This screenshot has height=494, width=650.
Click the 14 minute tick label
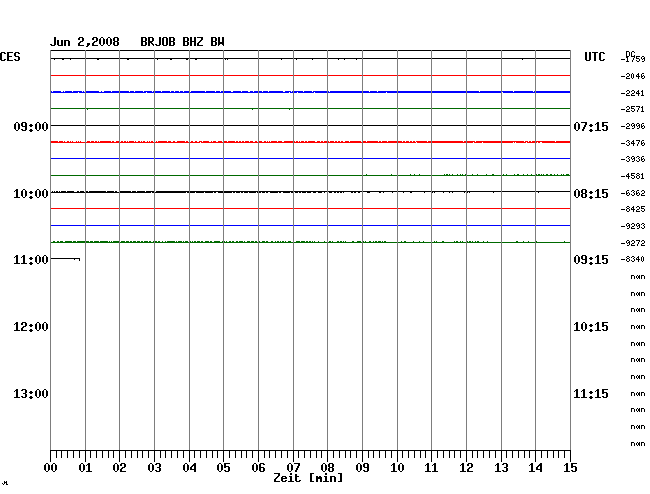535,468
